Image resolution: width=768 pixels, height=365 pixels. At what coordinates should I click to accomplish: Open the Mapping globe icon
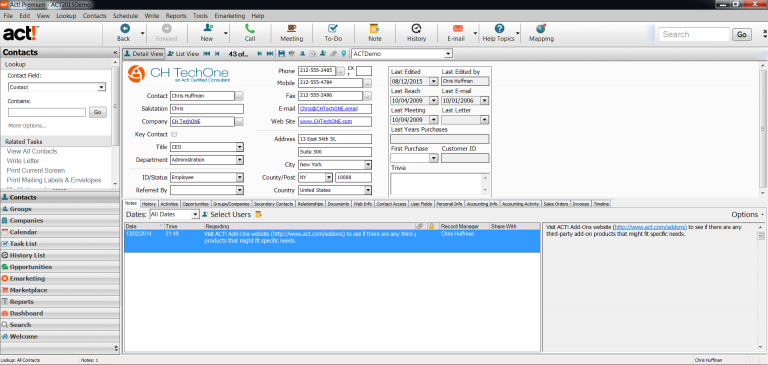click(x=541, y=29)
